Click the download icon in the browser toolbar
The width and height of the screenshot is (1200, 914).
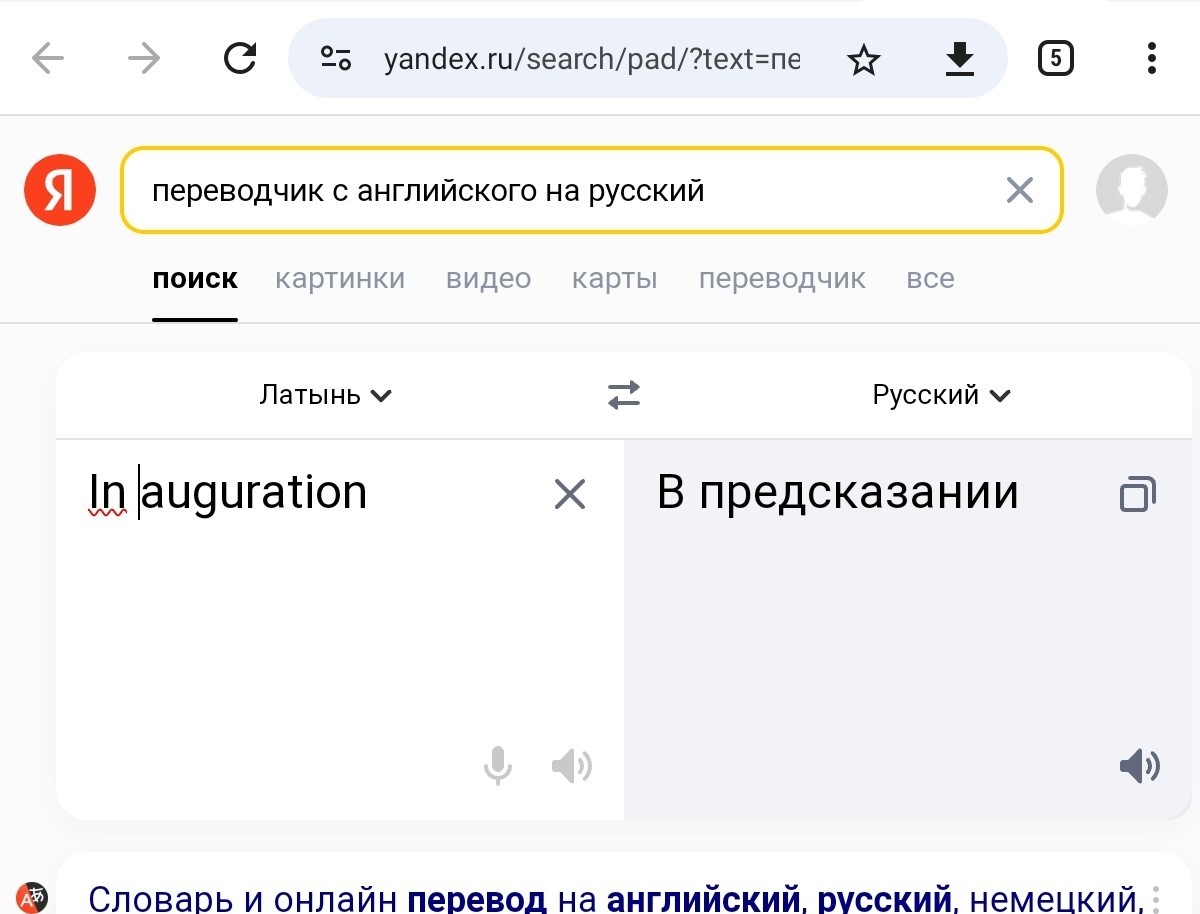point(960,59)
